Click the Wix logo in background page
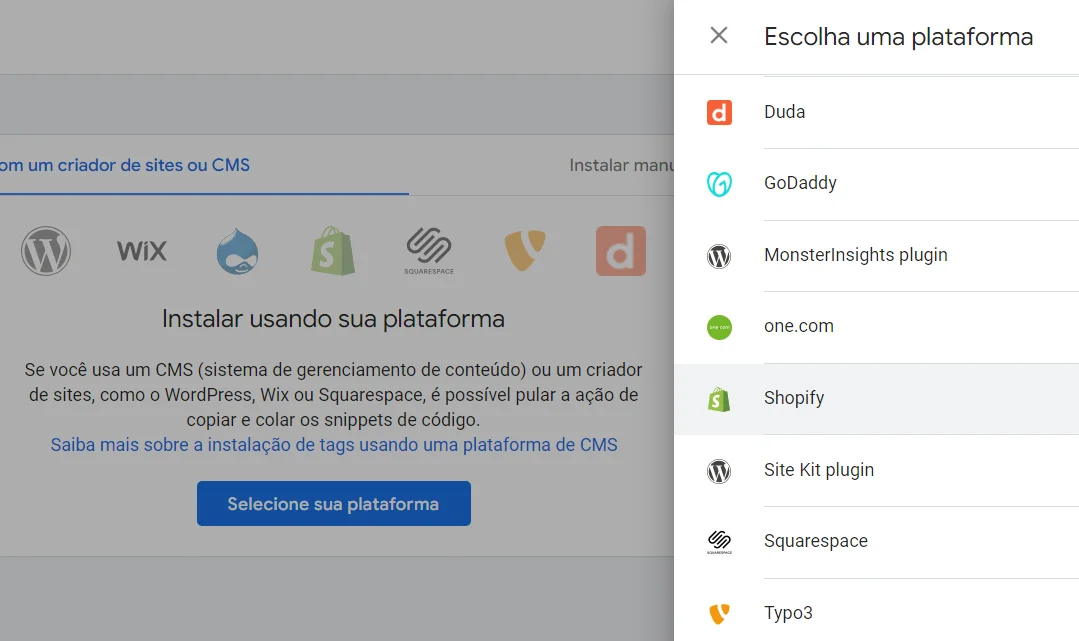This screenshot has height=641, width=1079. click(142, 251)
